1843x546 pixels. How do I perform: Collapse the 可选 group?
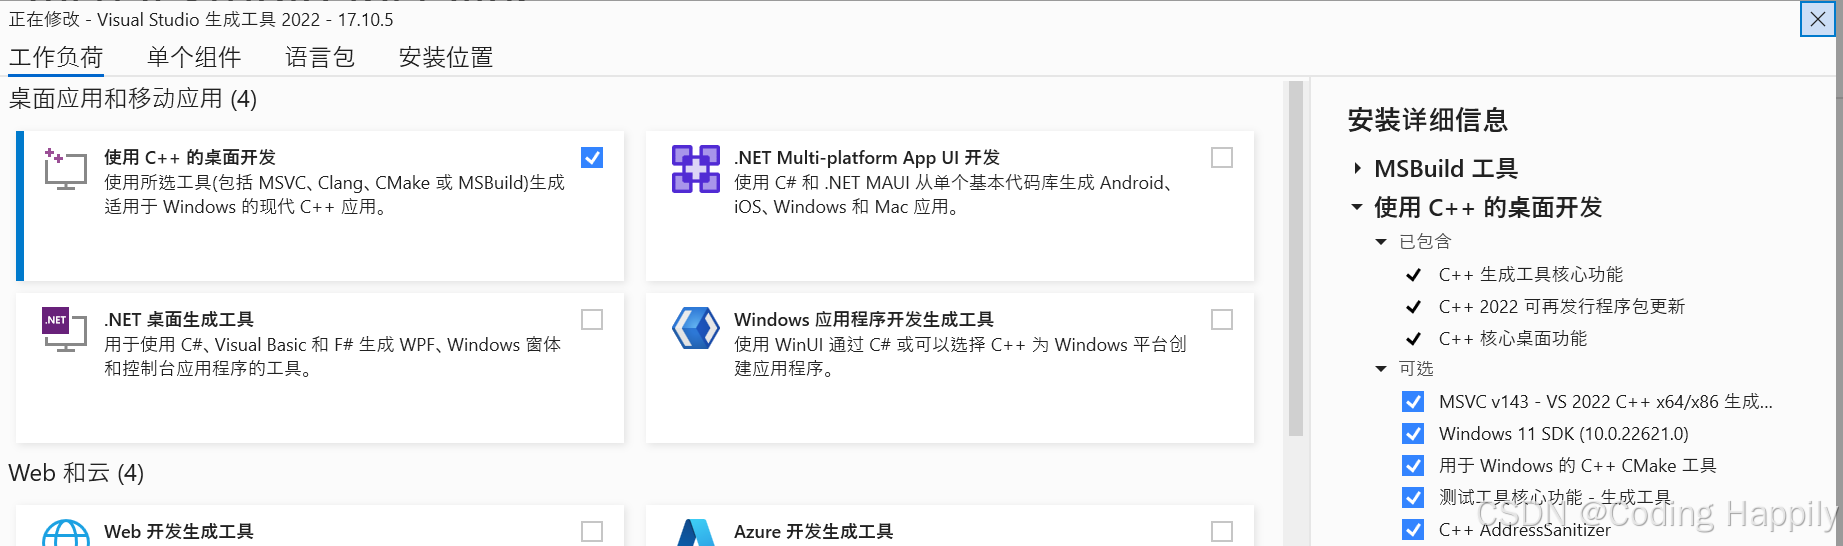click(x=1381, y=369)
